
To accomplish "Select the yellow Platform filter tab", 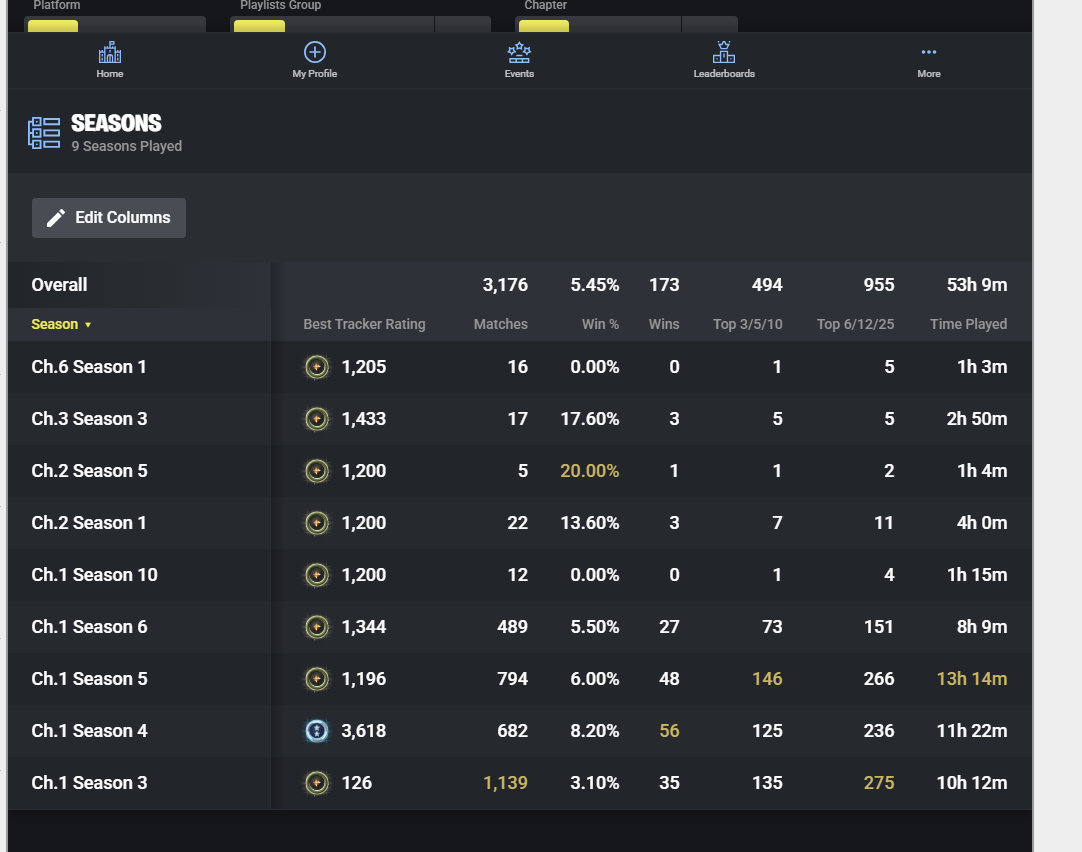I will (x=53, y=26).
